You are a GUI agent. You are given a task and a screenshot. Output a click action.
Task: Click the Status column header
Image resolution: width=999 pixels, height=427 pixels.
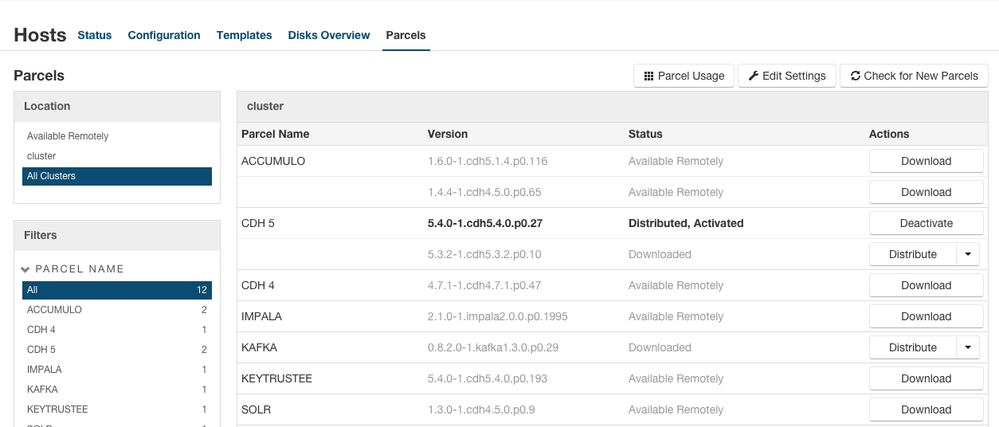(x=645, y=134)
